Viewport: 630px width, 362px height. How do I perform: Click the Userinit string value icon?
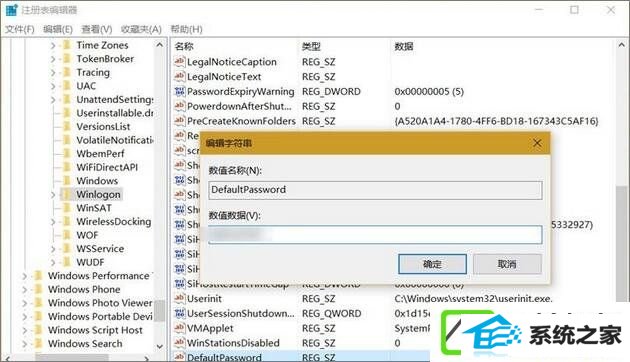(179, 299)
